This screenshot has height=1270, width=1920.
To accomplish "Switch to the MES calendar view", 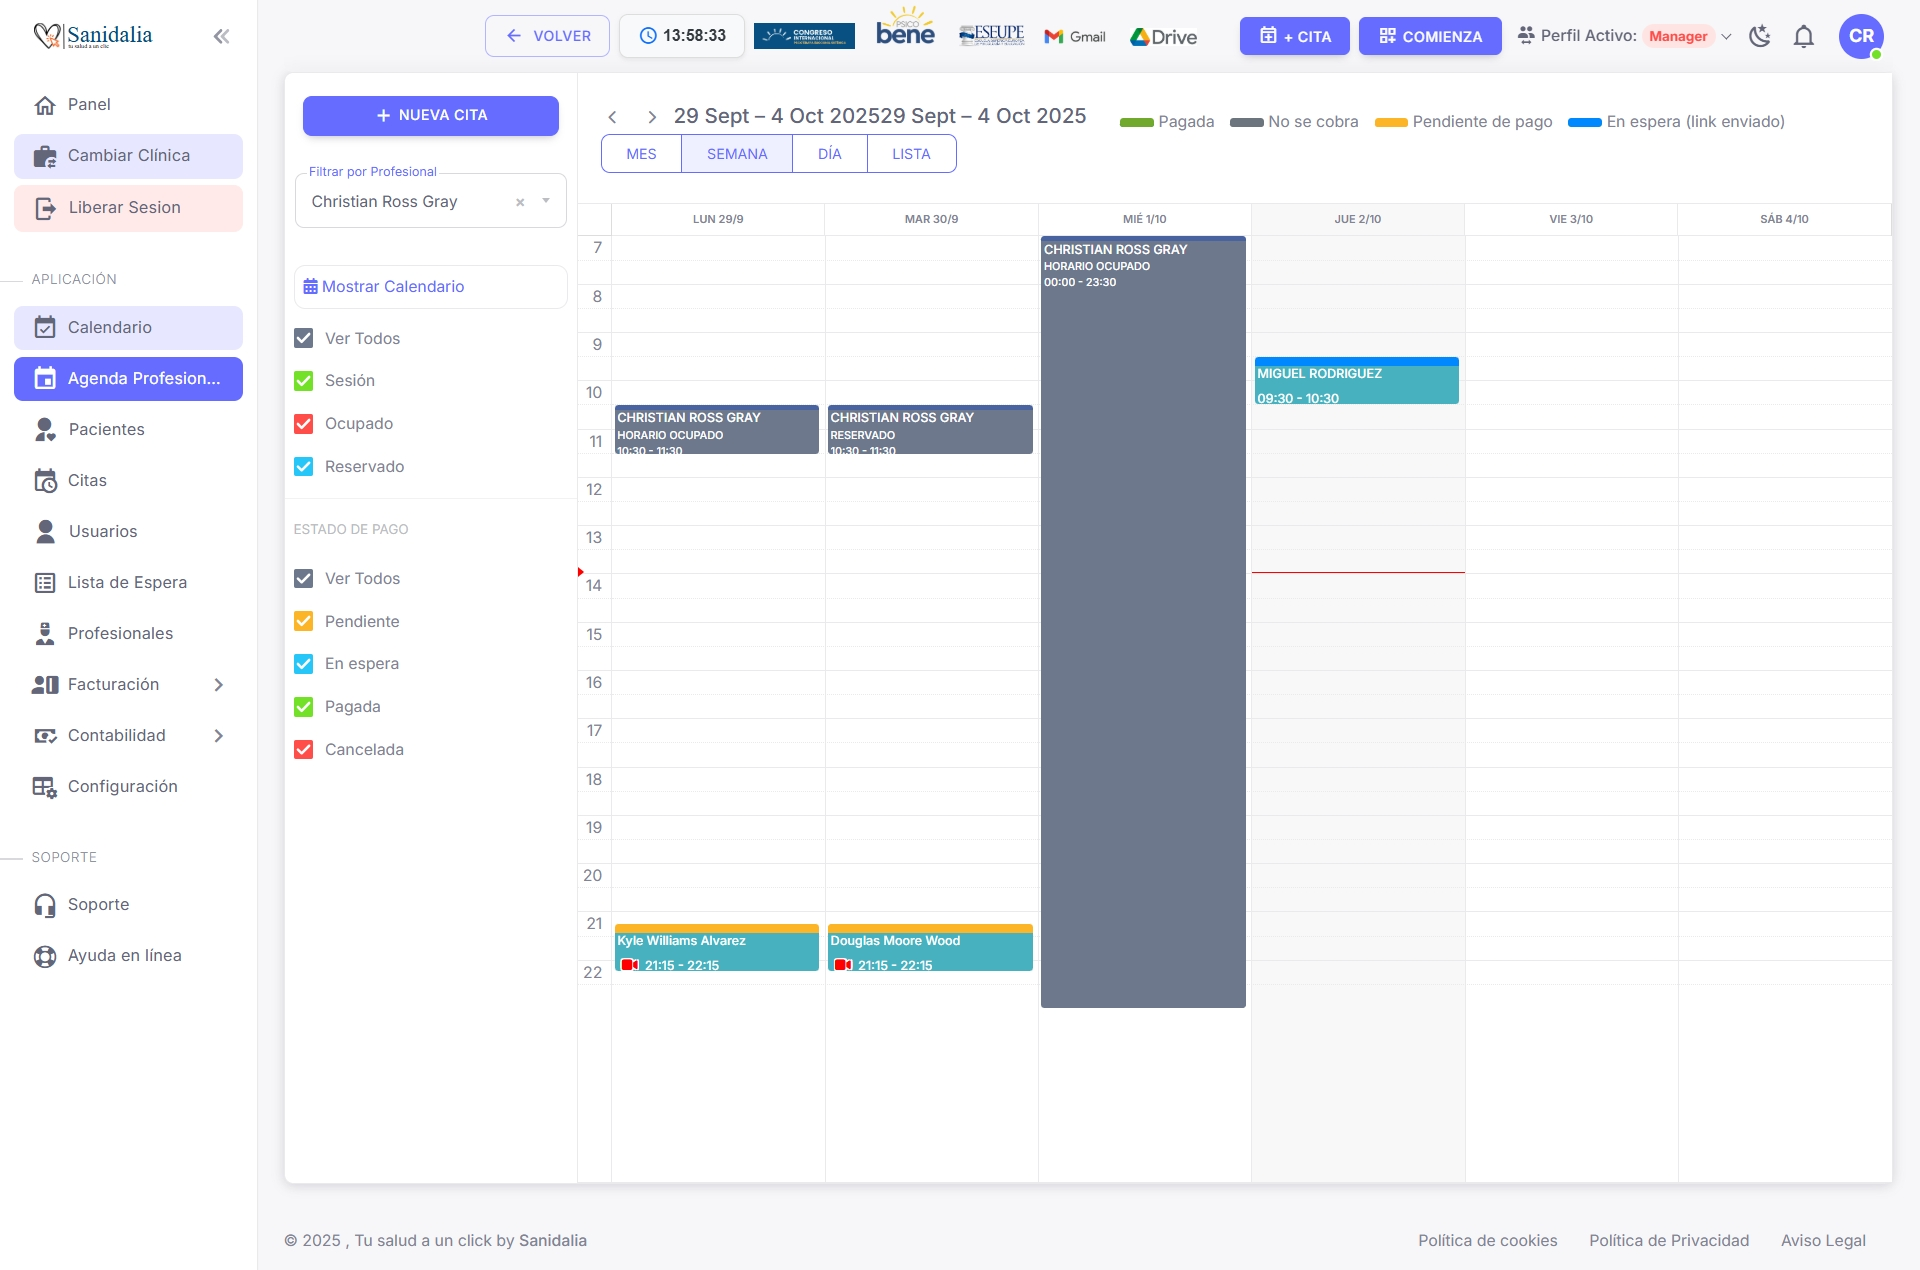I will pos(641,153).
